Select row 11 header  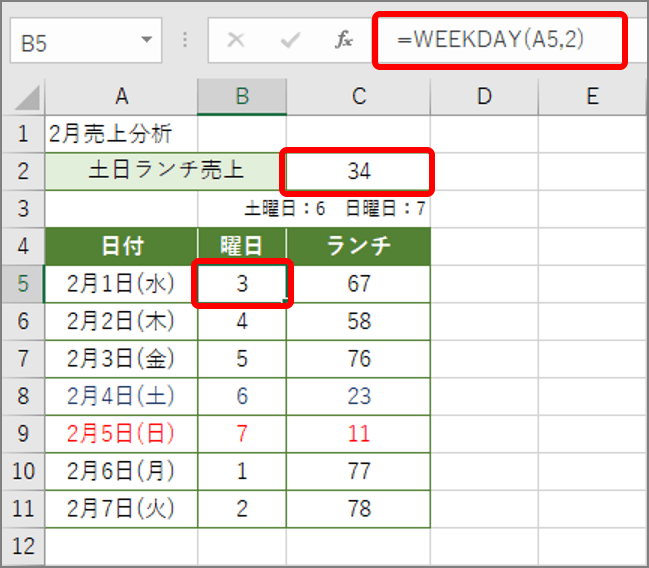[x=23, y=509]
